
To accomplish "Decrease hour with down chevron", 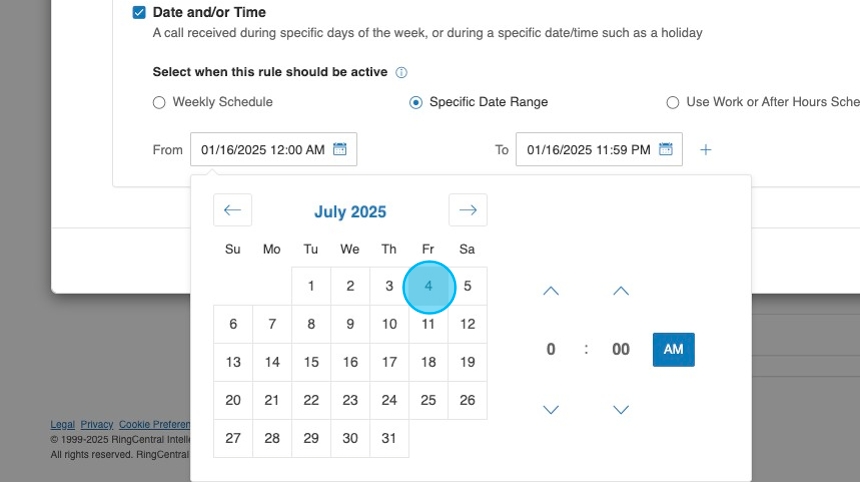I will coord(551,409).
